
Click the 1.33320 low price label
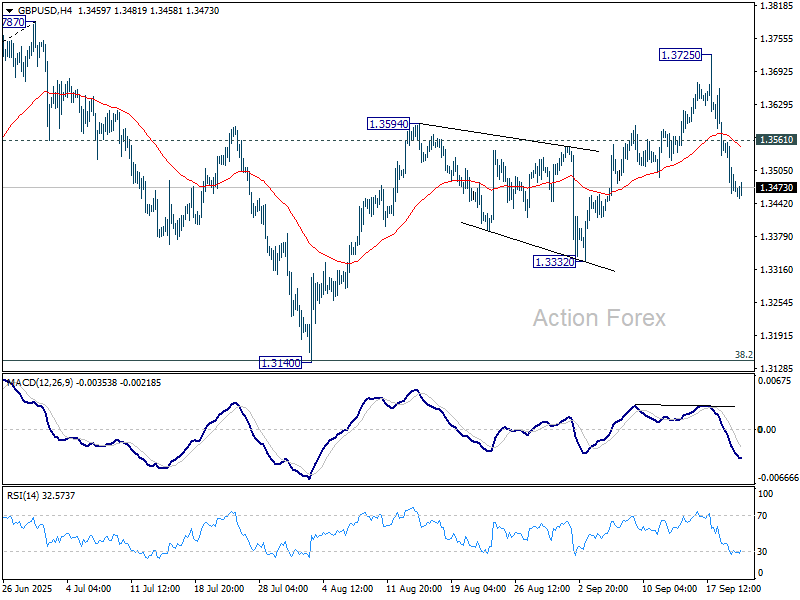point(553,262)
